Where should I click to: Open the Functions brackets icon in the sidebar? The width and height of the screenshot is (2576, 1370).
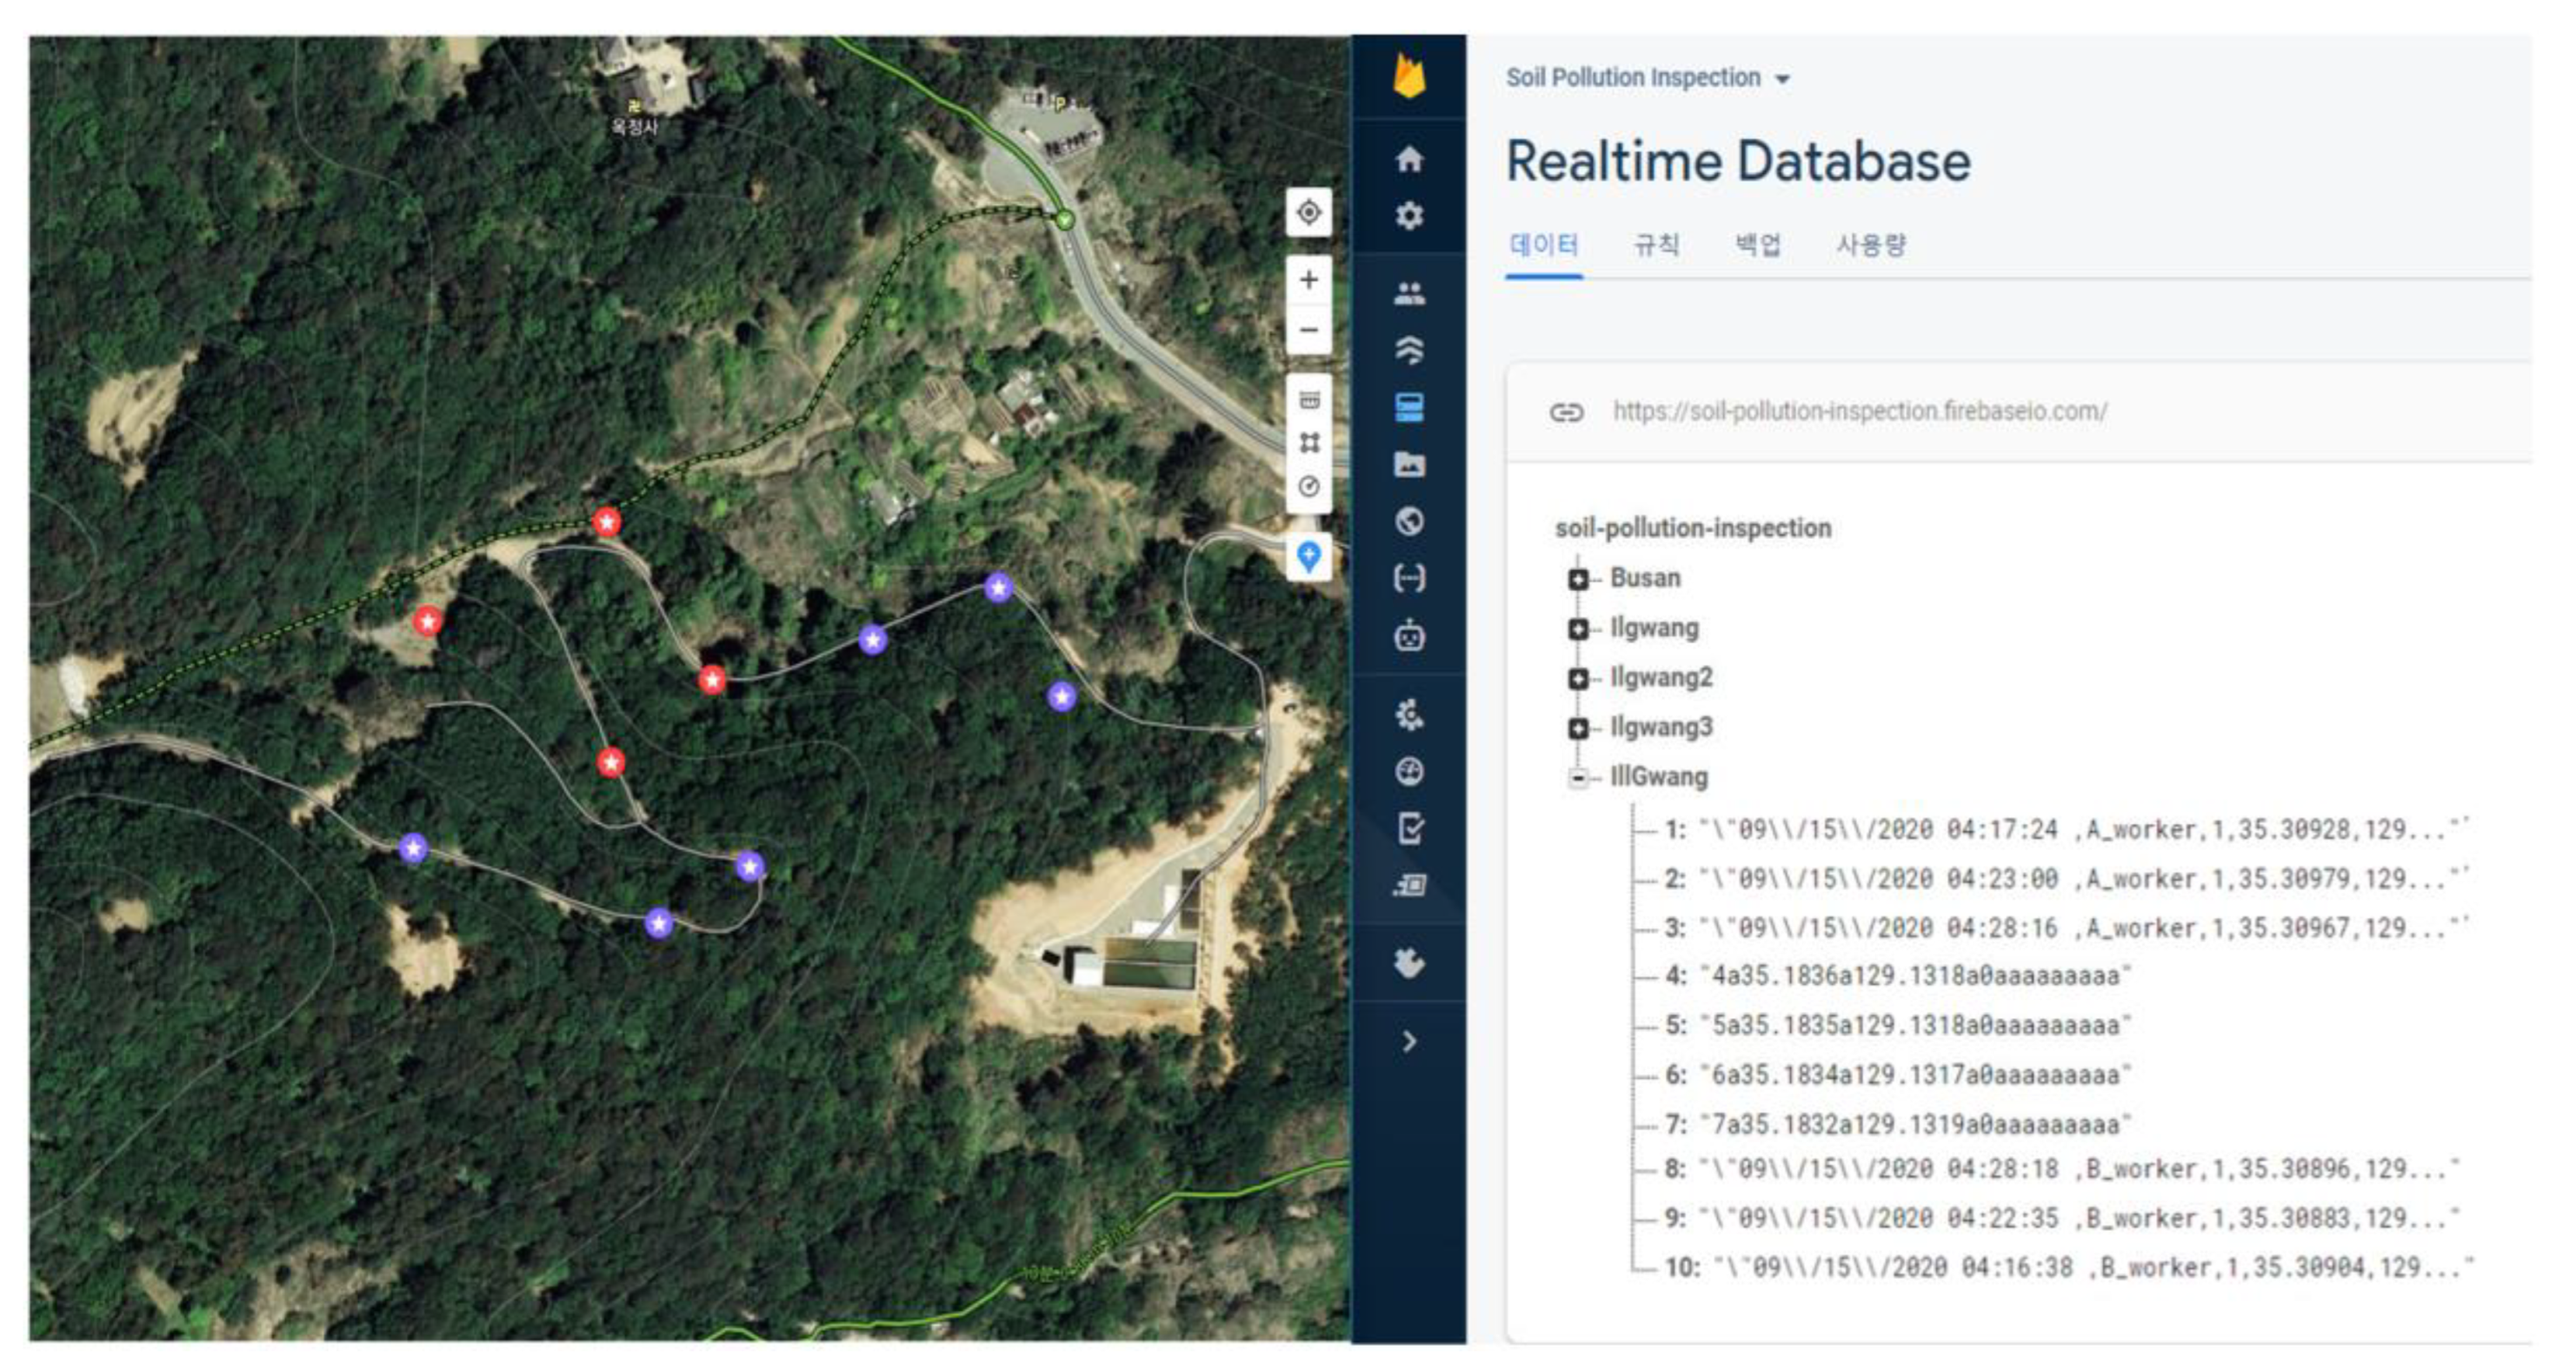coord(1409,578)
